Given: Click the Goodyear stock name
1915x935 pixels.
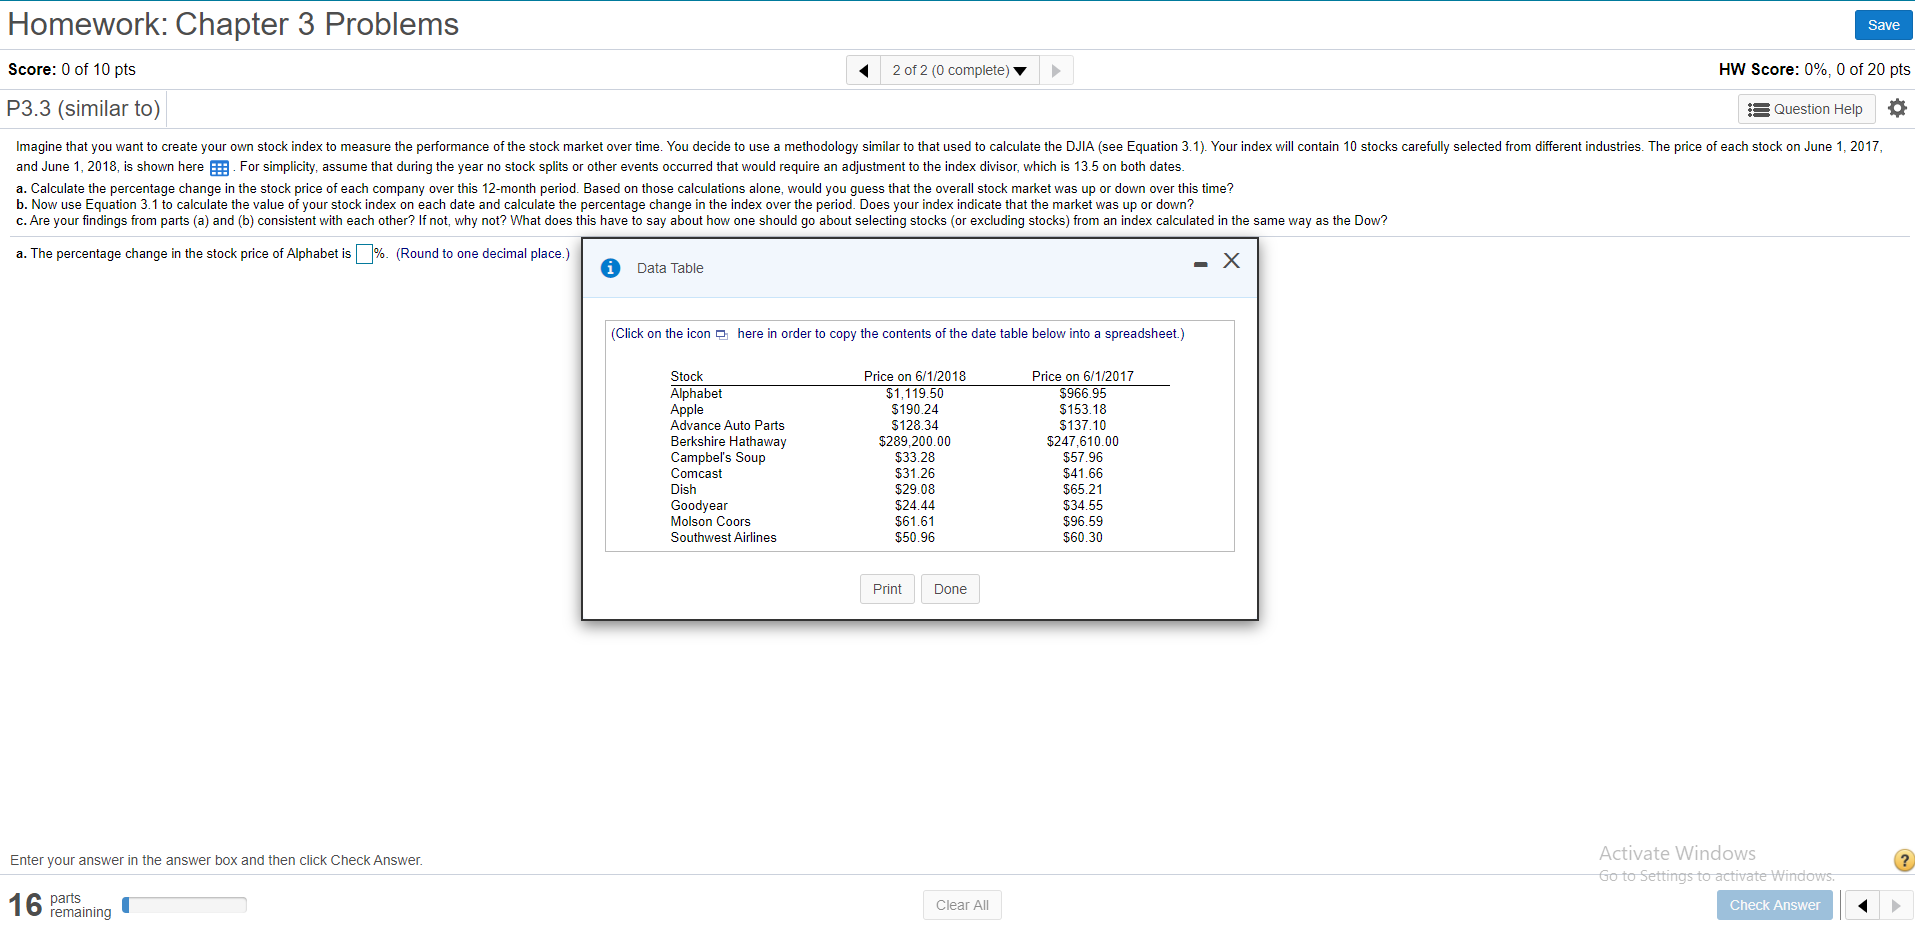Looking at the screenshot, I should [699, 506].
